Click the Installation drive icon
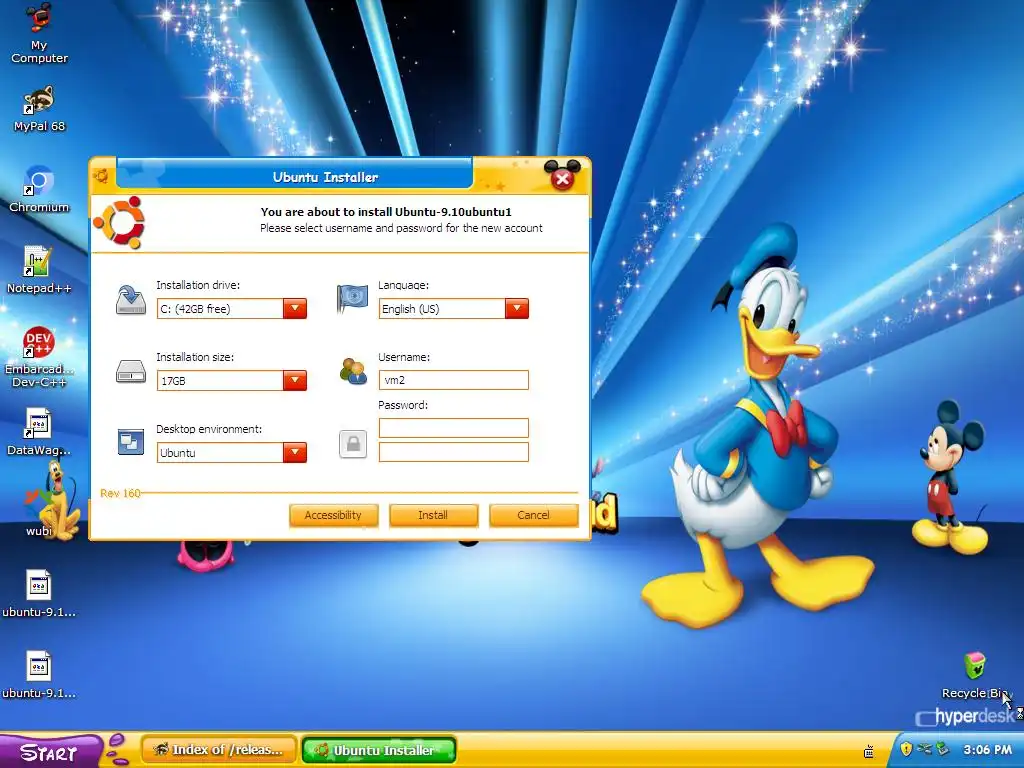 point(131,300)
